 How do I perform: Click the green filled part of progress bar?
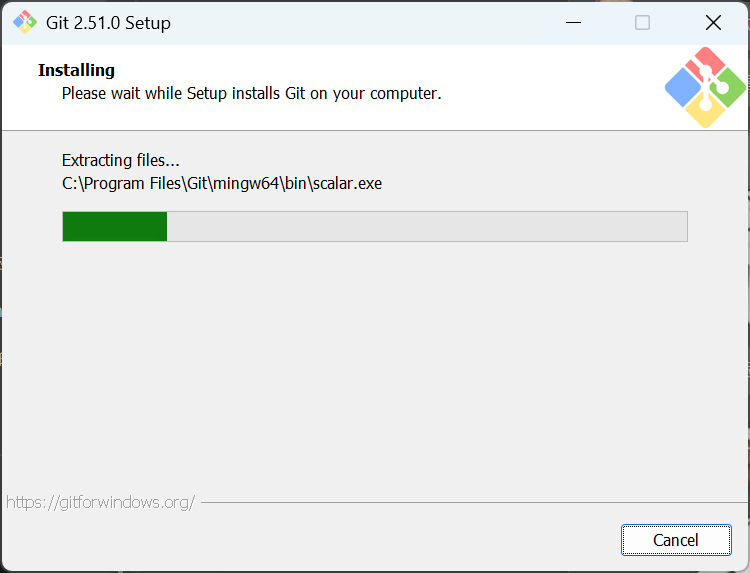tap(114, 226)
